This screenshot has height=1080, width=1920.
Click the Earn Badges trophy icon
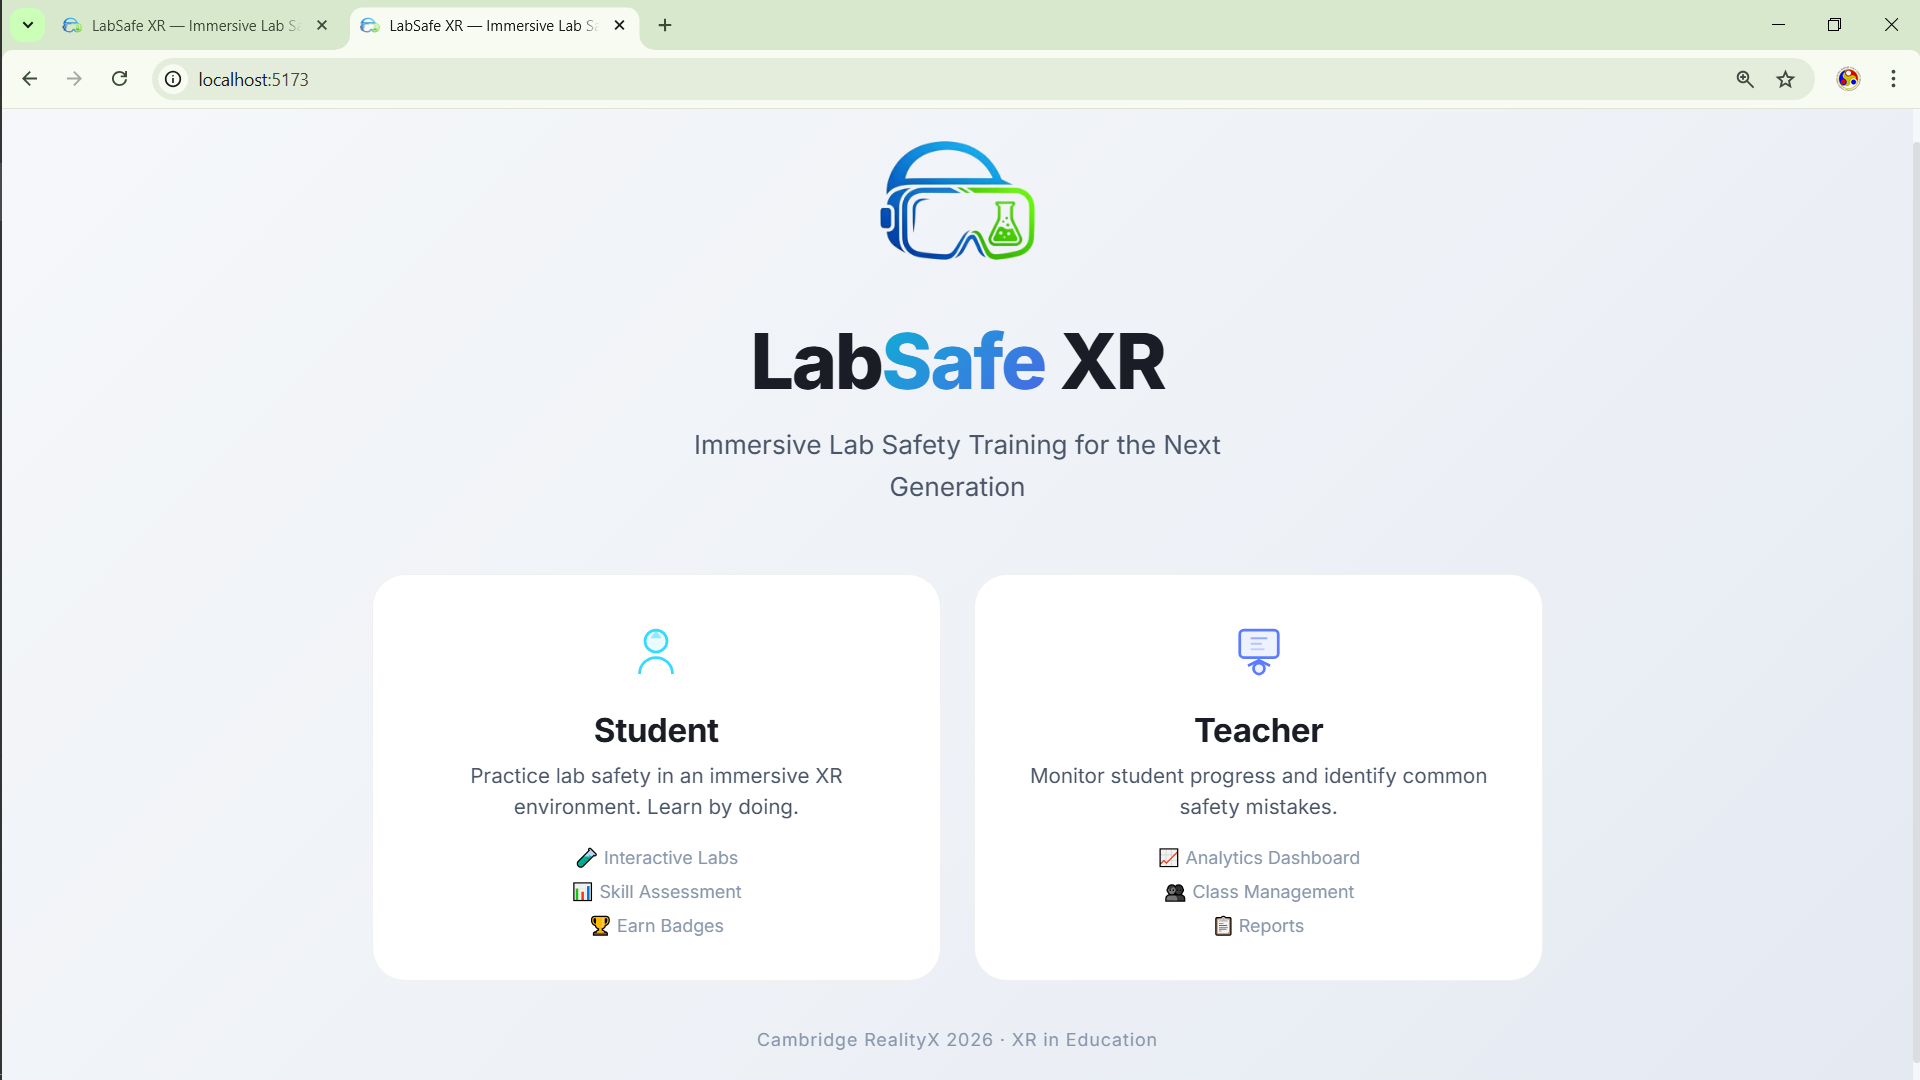600,926
